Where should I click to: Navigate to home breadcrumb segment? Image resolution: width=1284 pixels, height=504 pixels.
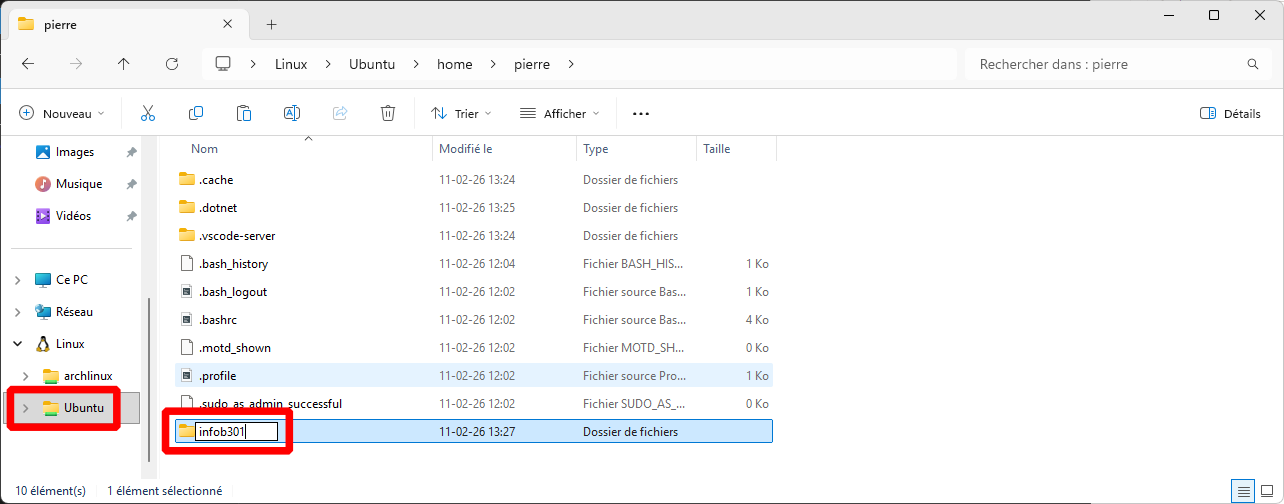[454, 64]
